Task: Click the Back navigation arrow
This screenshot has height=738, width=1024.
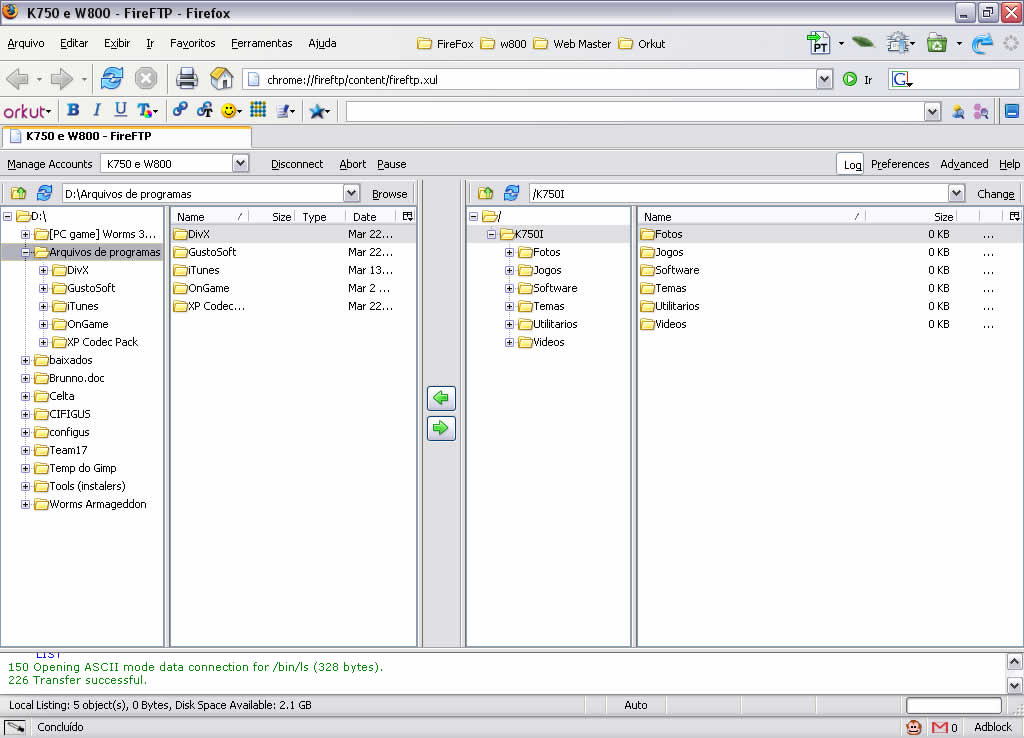Action: 18,79
